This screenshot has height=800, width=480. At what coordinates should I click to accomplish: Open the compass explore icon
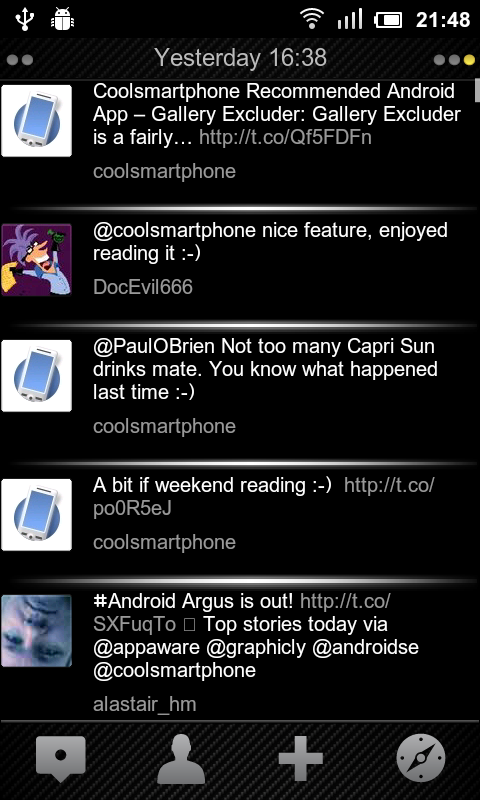coord(420,758)
